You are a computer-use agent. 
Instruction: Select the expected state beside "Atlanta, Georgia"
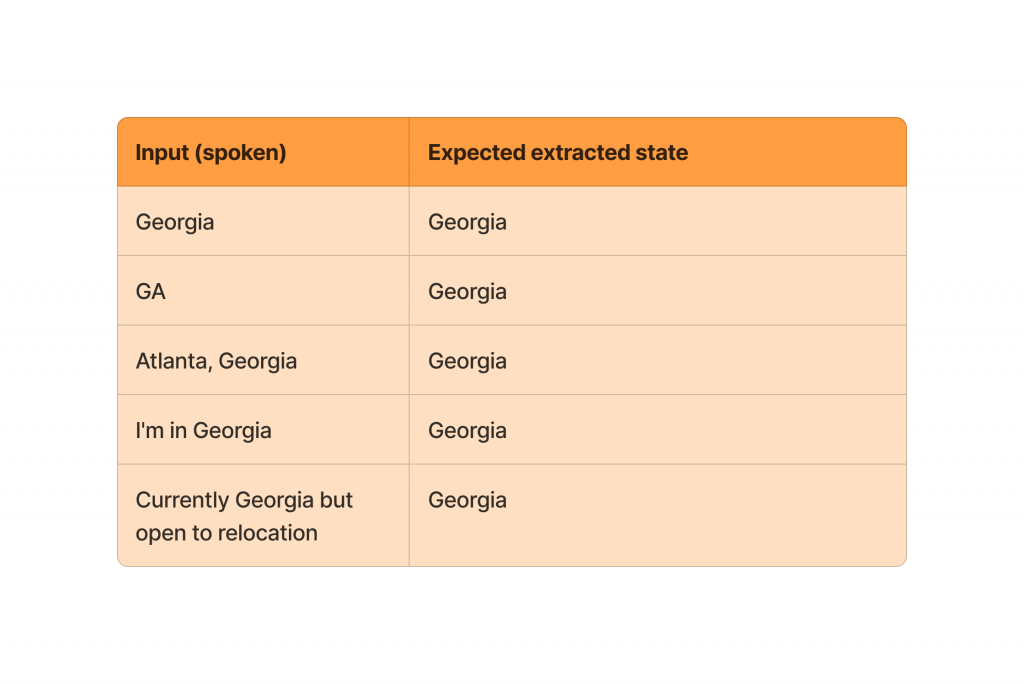point(467,361)
